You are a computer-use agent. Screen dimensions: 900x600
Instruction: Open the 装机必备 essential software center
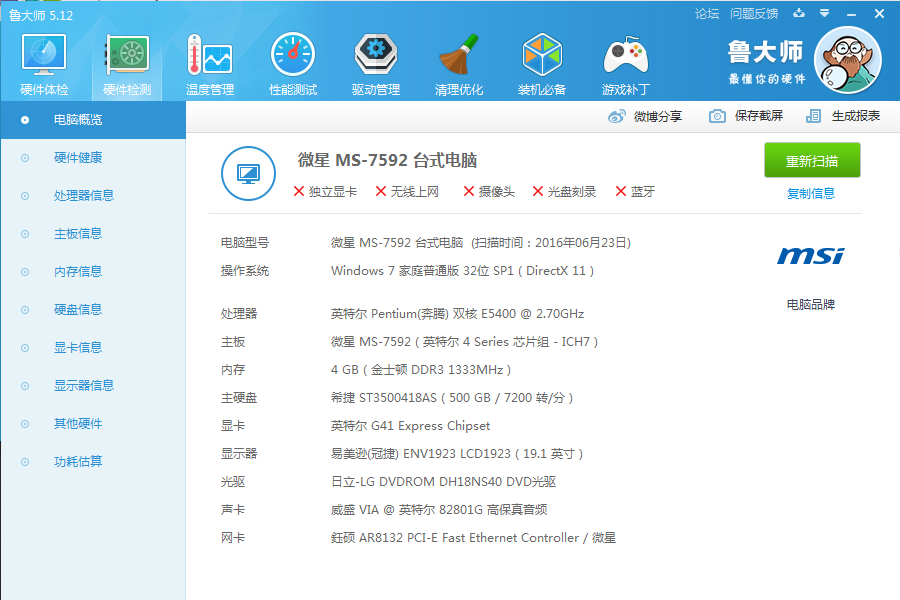[541, 62]
